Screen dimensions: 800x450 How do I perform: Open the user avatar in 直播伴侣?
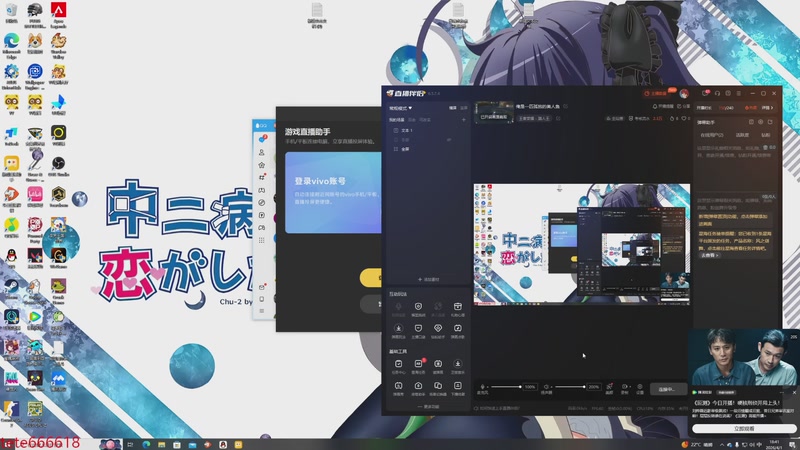[x=684, y=94]
